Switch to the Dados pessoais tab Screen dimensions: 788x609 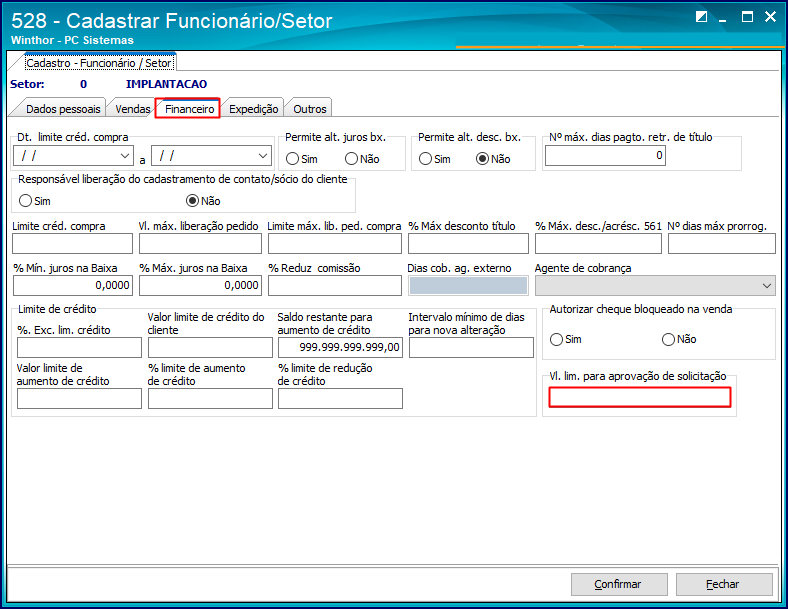tap(63, 109)
